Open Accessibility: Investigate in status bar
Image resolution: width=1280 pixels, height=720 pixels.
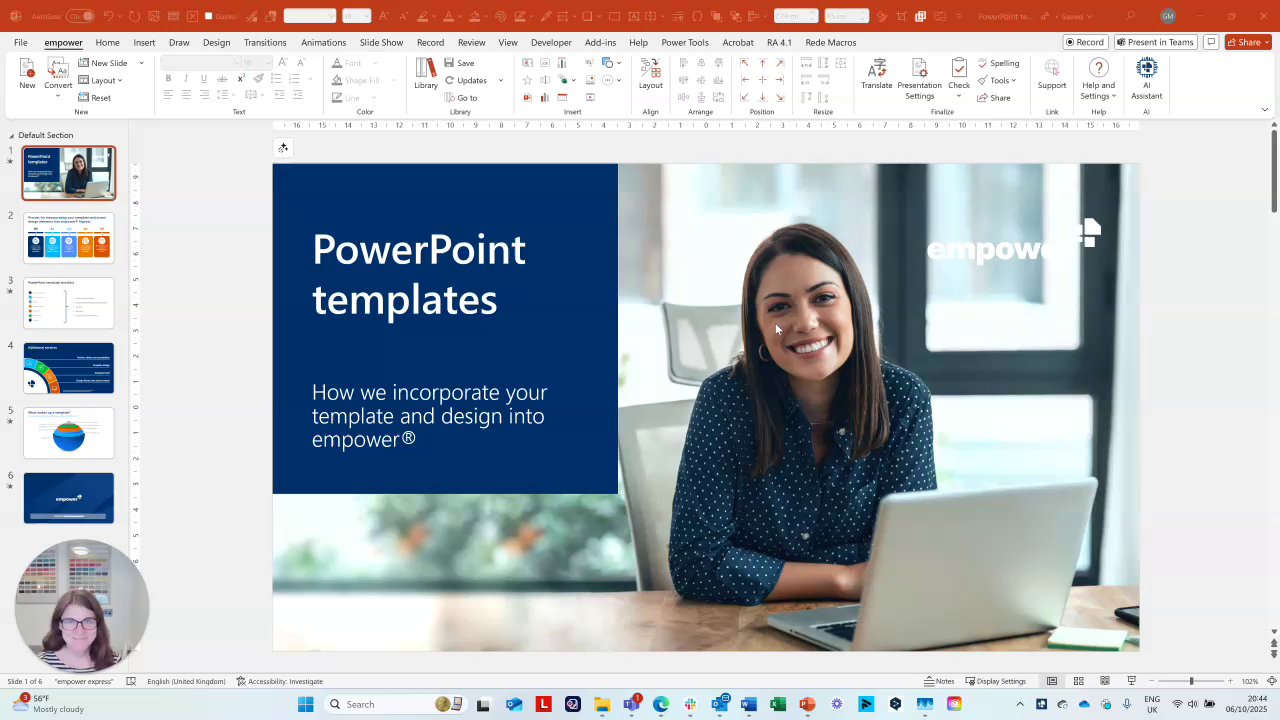[x=280, y=681]
